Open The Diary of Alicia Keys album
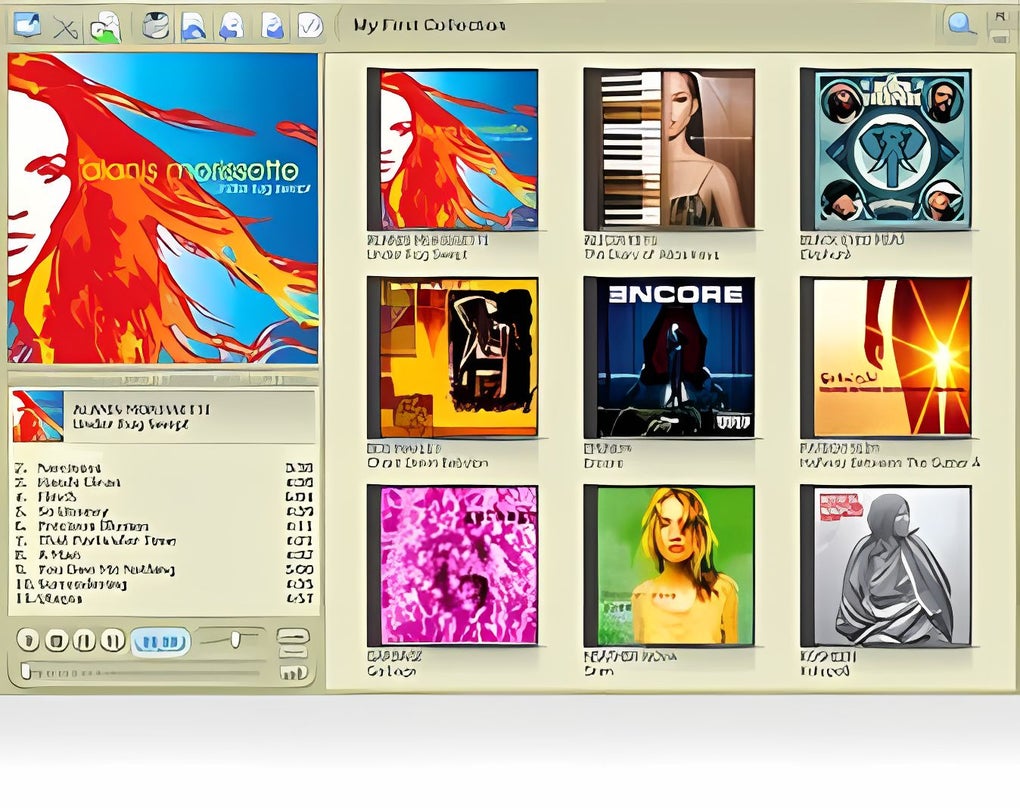Screen dimensions: 1020x808 click(672, 145)
